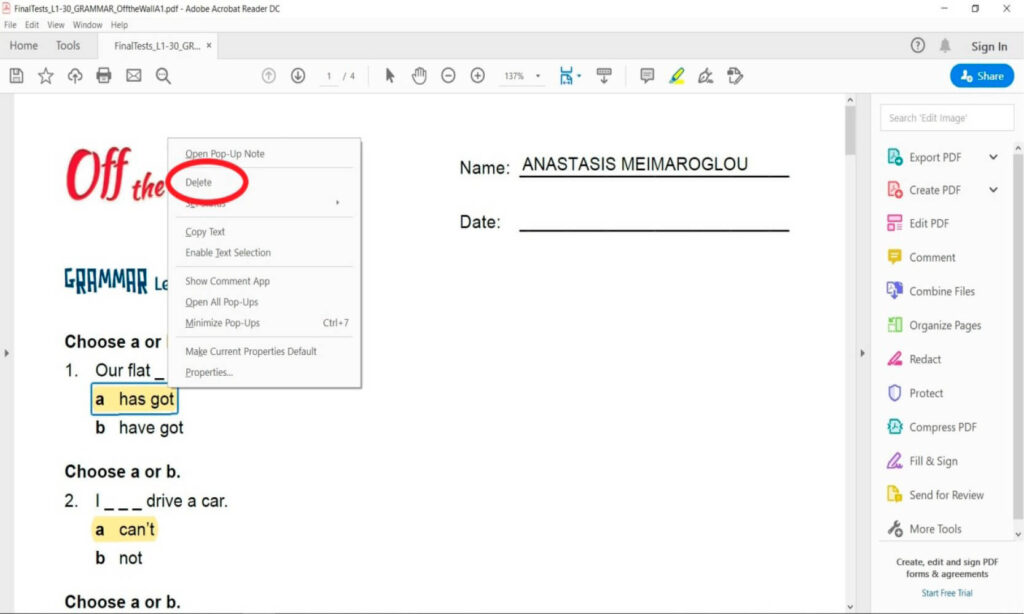Open the Edit menu
This screenshot has height=614, width=1024.
point(32,25)
